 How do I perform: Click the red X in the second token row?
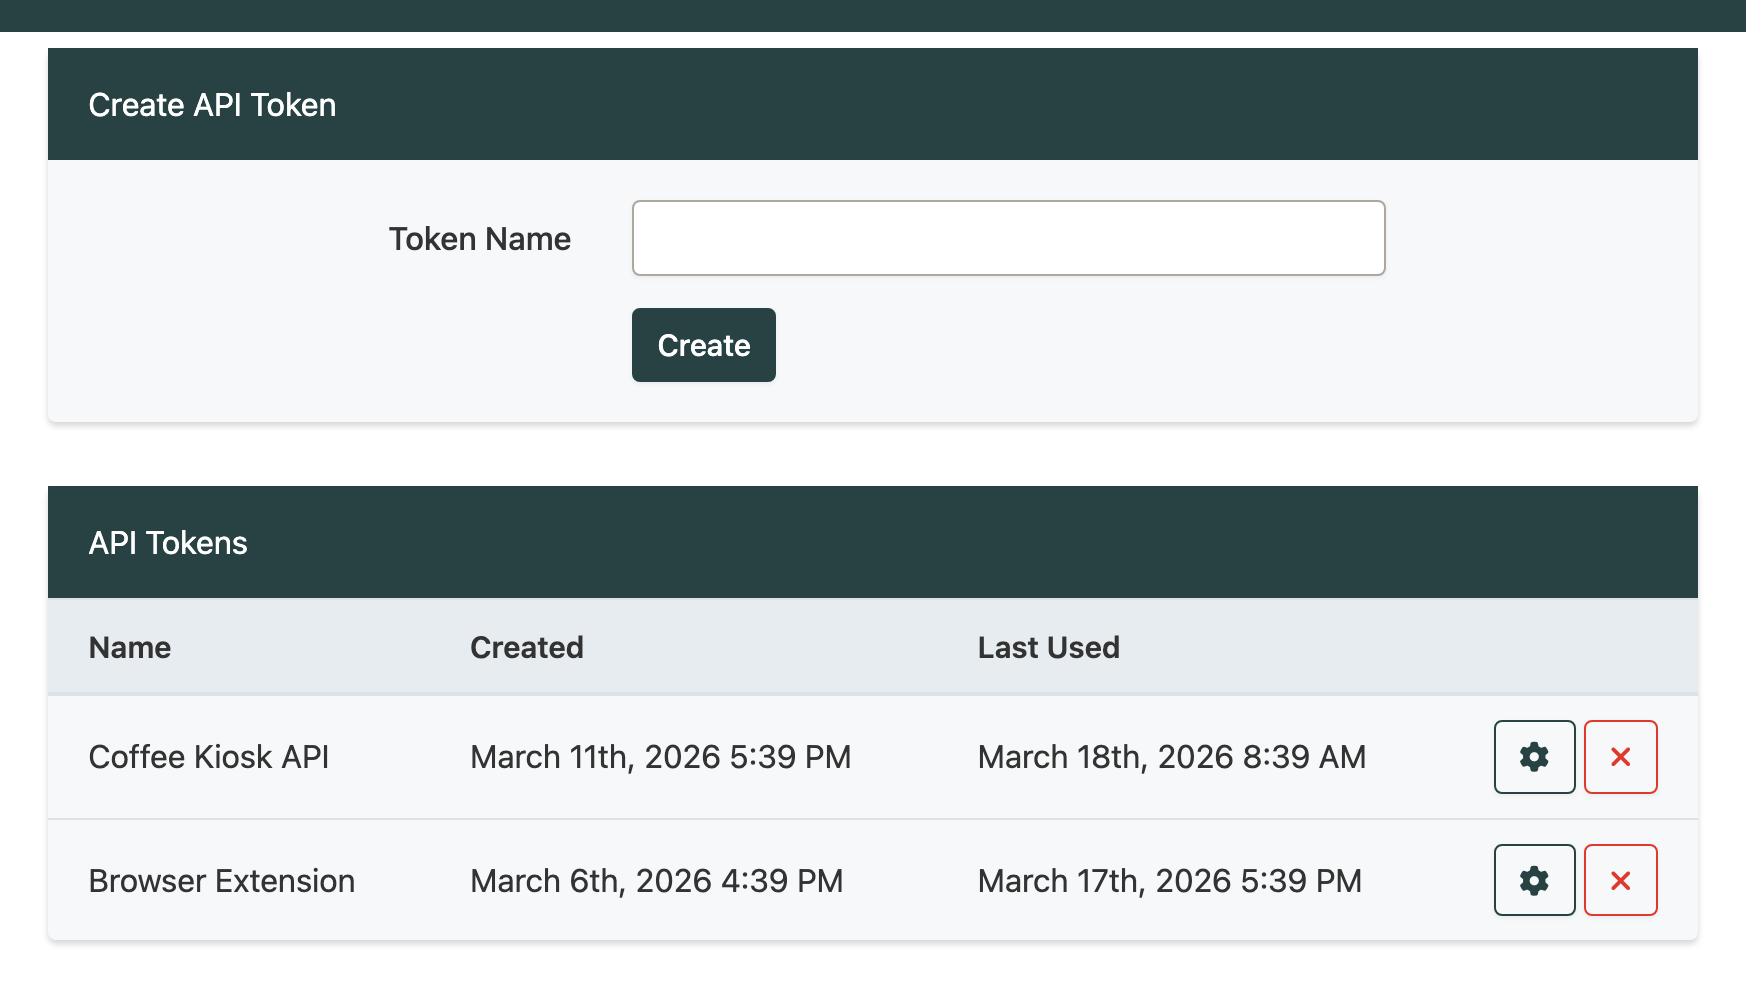(x=1621, y=880)
